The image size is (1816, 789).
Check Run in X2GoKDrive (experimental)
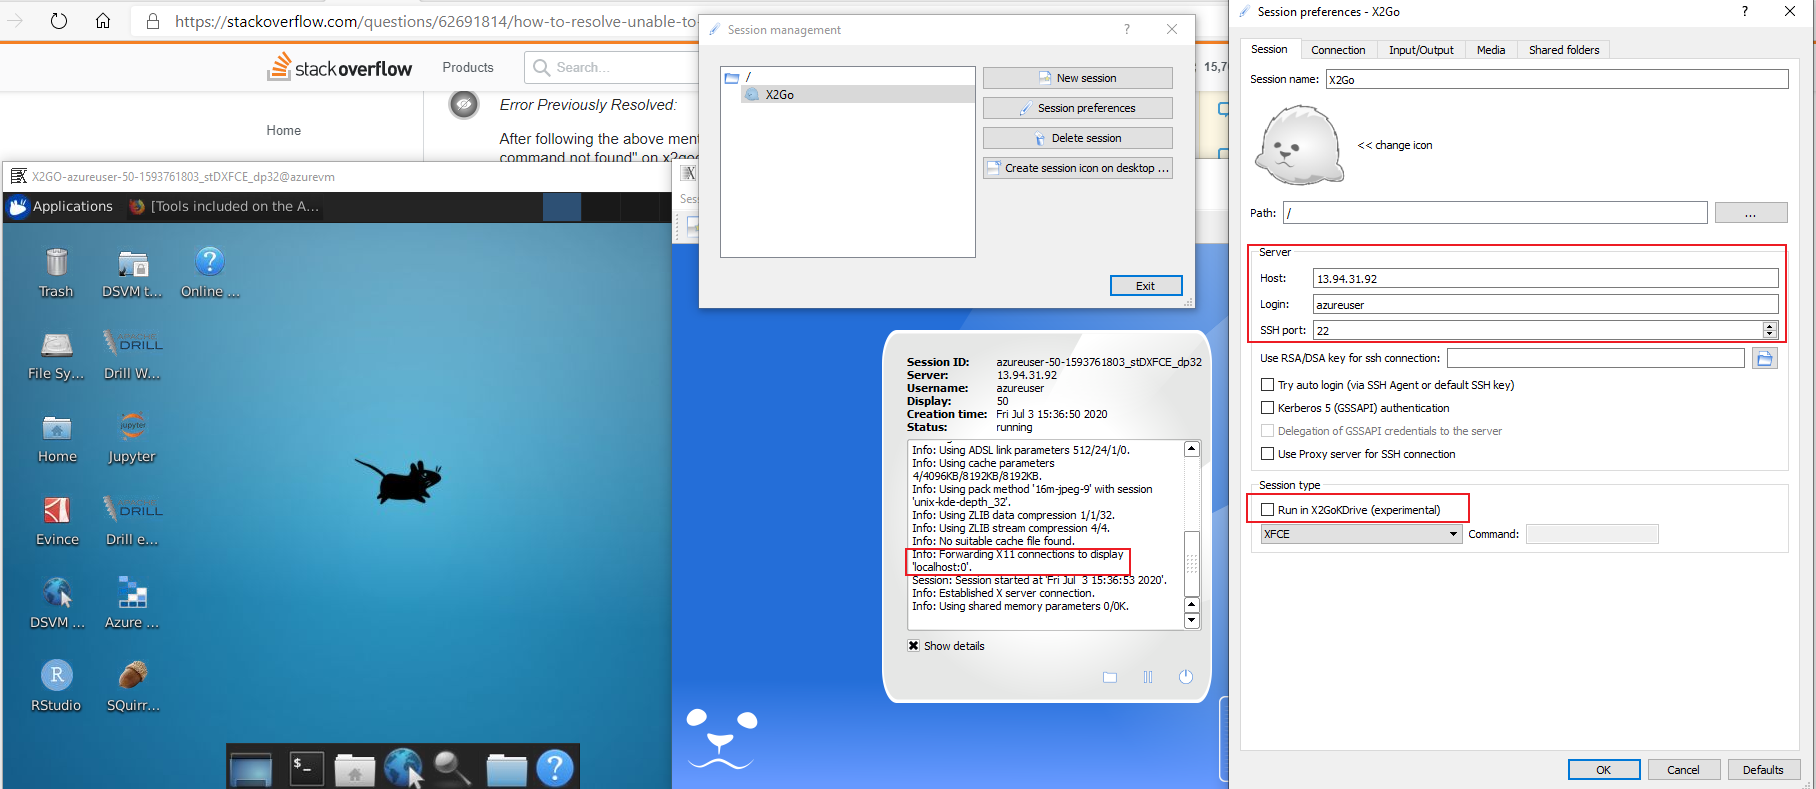[x=1268, y=510]
